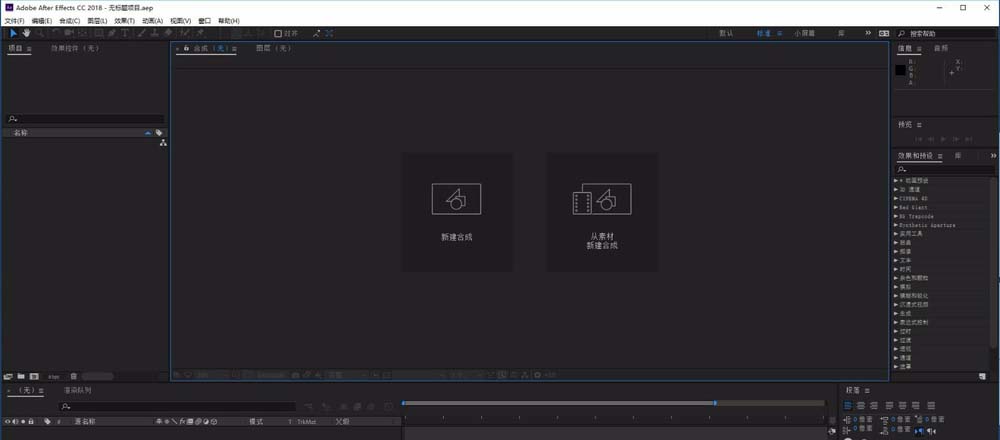Image resolution: width=1000 pixels, height=440 pixels.
Task: Expand the 文本 effects category
Action: (x=895, y=260)
